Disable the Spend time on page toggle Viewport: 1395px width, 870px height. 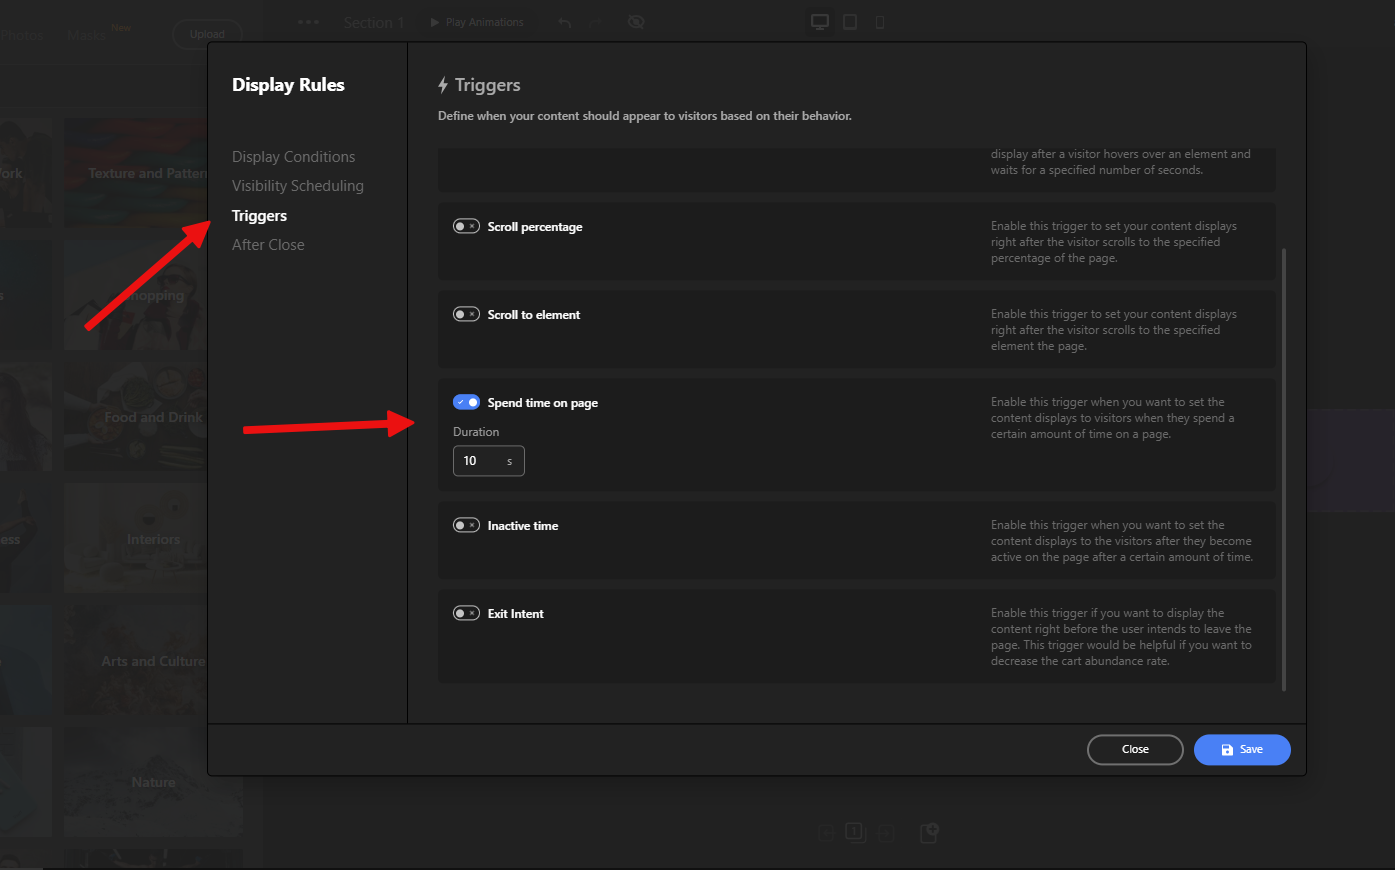[x=466, y=403]
